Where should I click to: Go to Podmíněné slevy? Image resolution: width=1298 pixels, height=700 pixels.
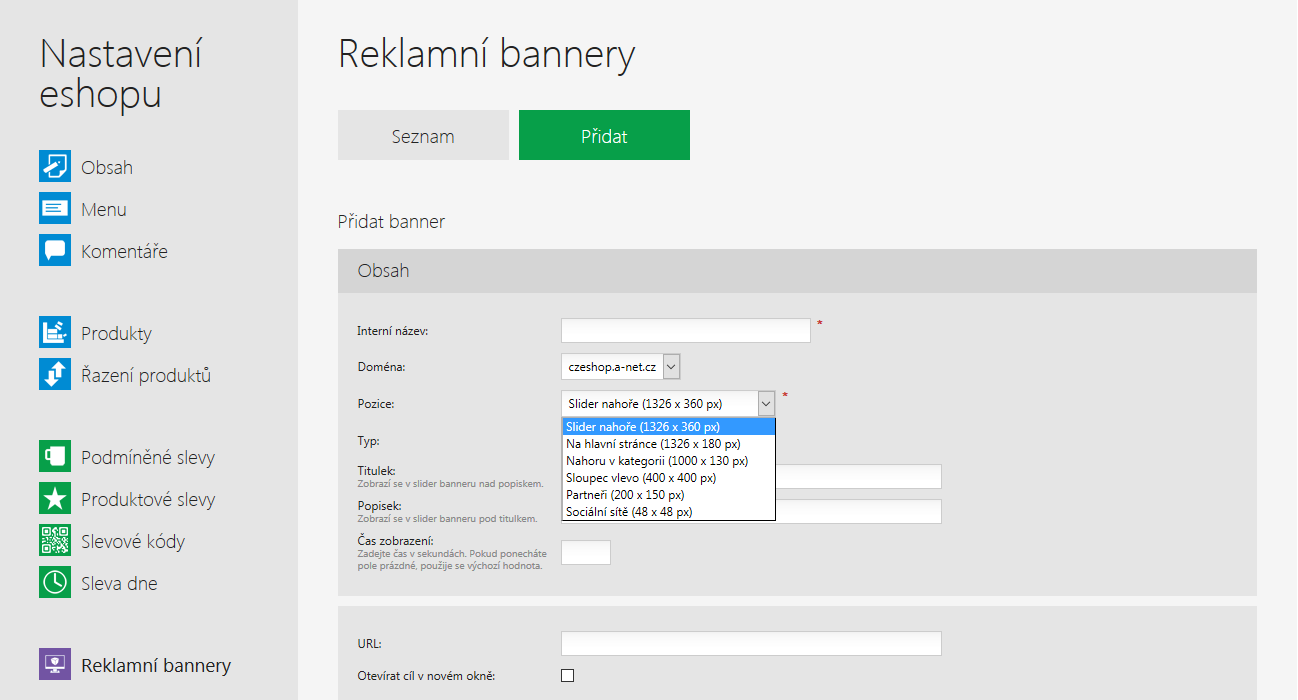coord(148,457)
